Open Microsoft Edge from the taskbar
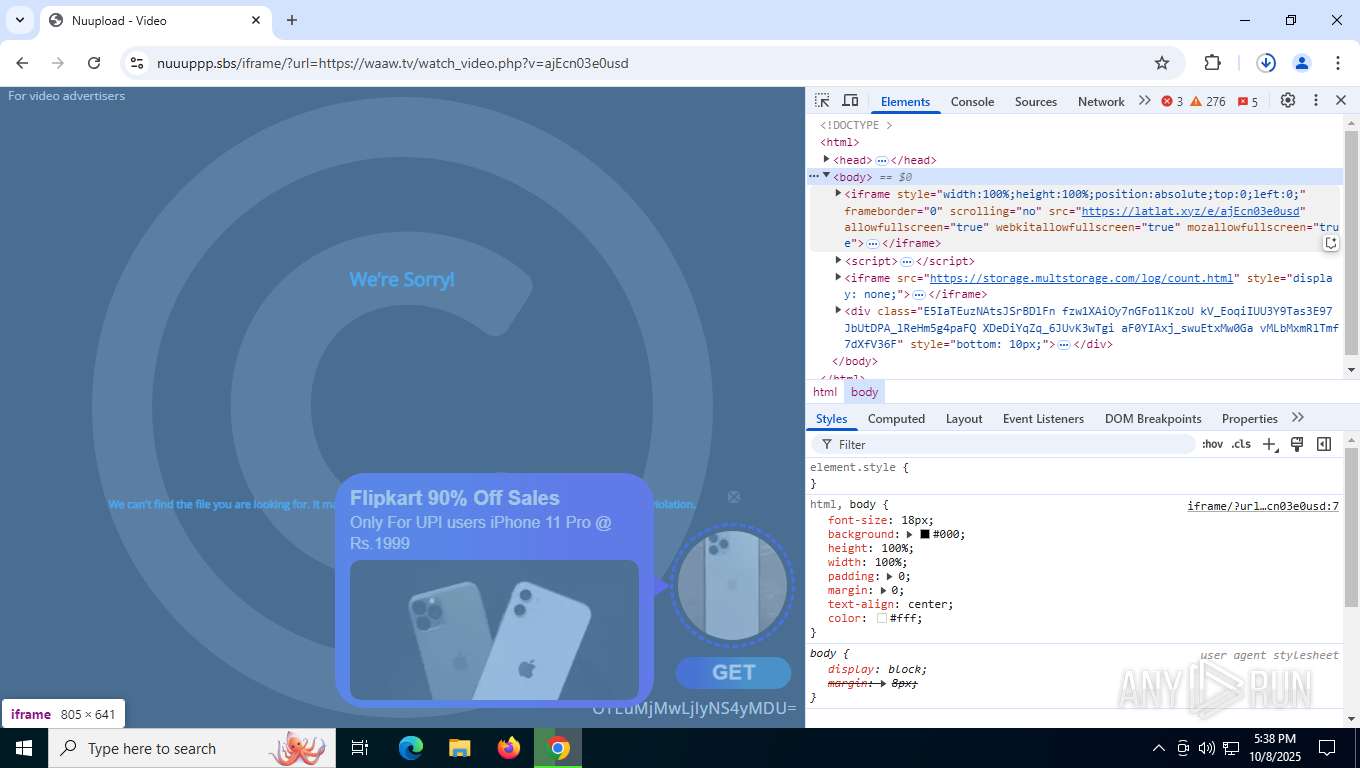The width and height of the screenshot is (1360, 768). point(411,748)
